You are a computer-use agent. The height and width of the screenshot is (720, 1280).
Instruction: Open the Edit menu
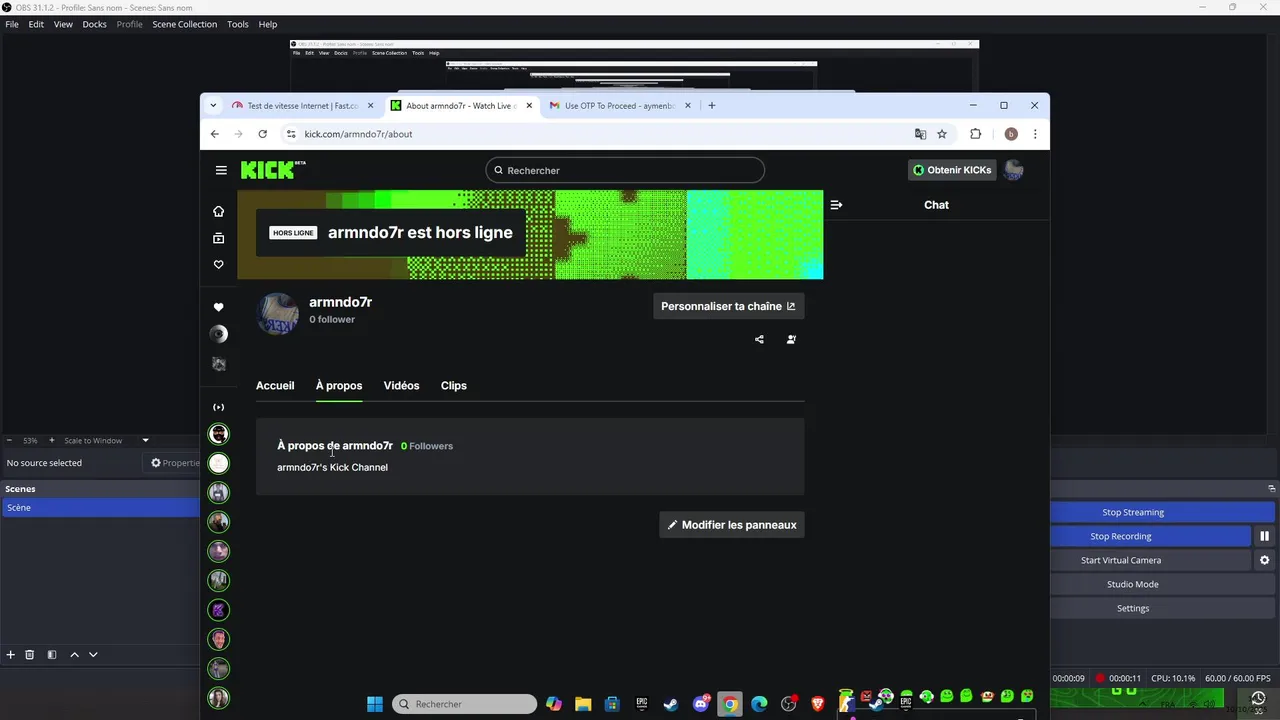(36, 24)
